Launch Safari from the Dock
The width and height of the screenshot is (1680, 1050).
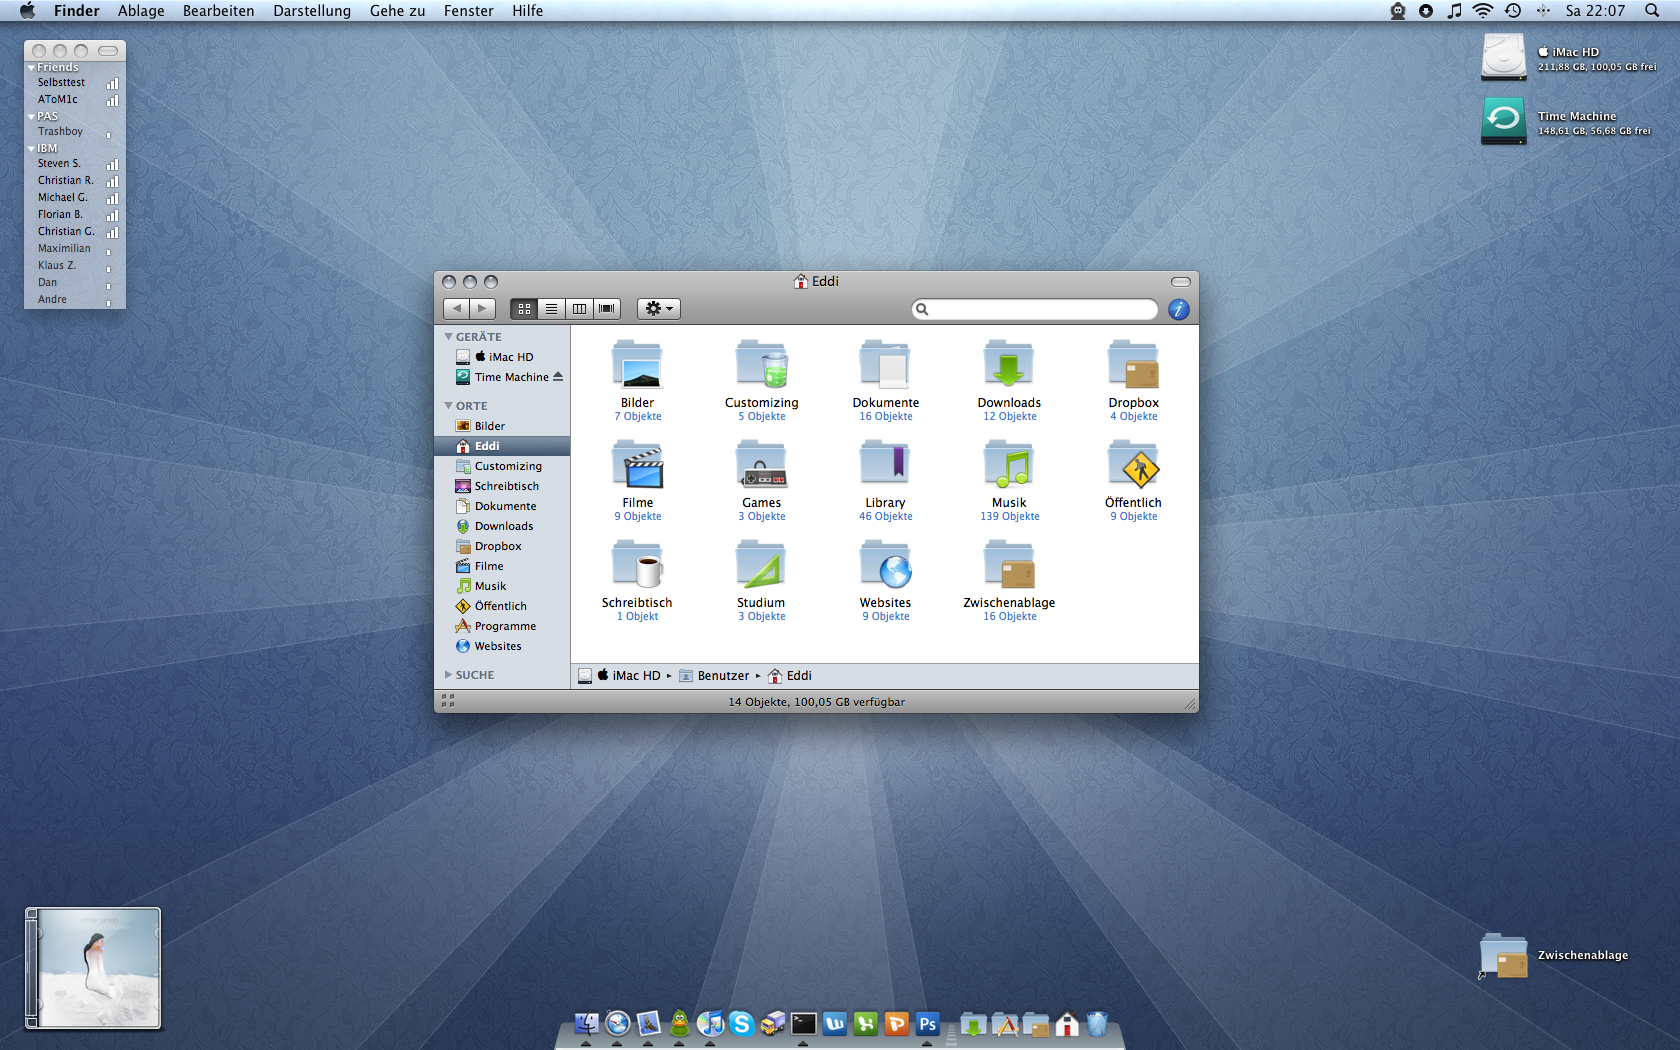pos(617,1023)
